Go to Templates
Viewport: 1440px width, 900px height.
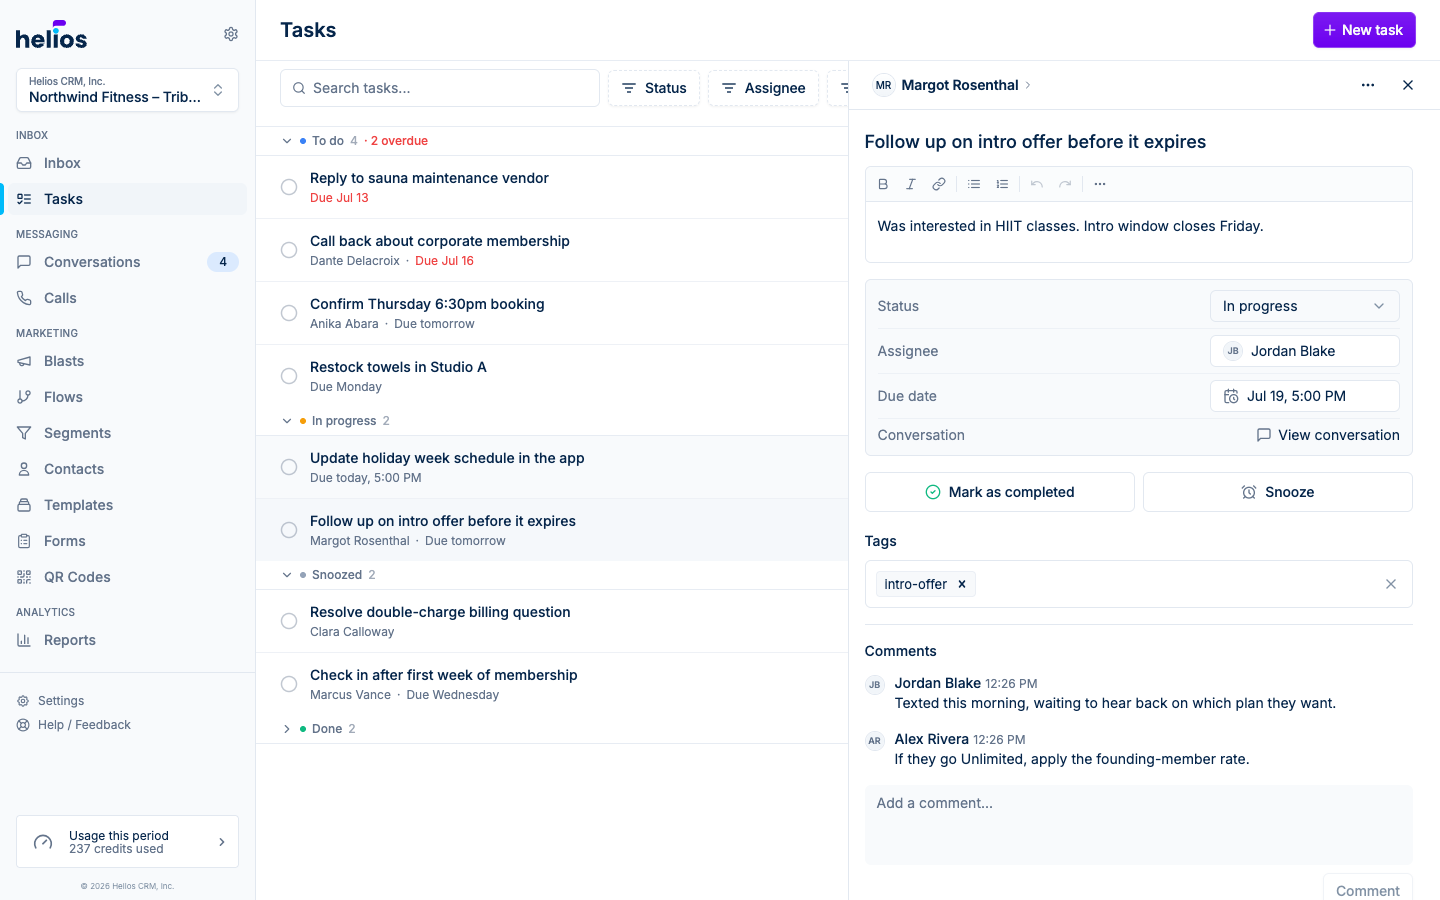click(x=127, y=505)
